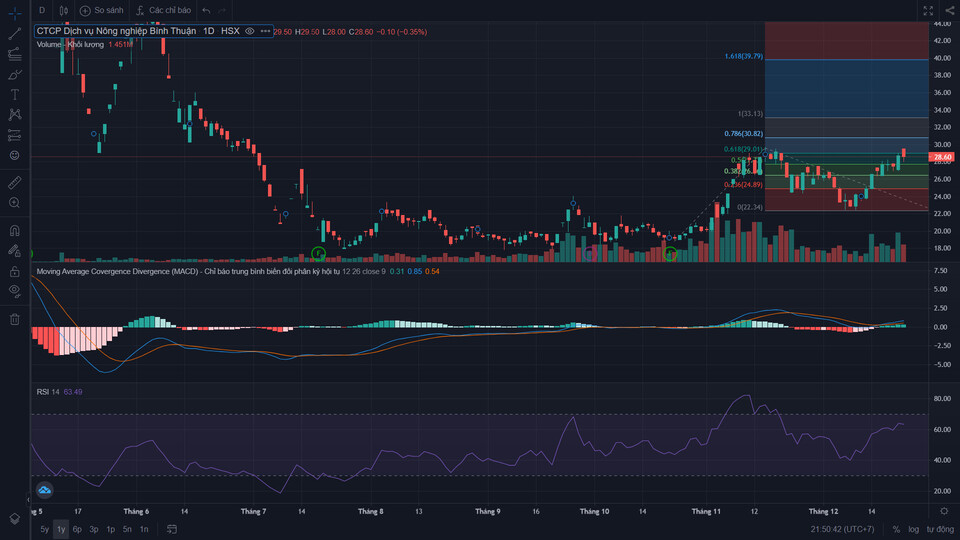Open more options next to HSX
Screen dimensions: 960x540
(265, 31)
